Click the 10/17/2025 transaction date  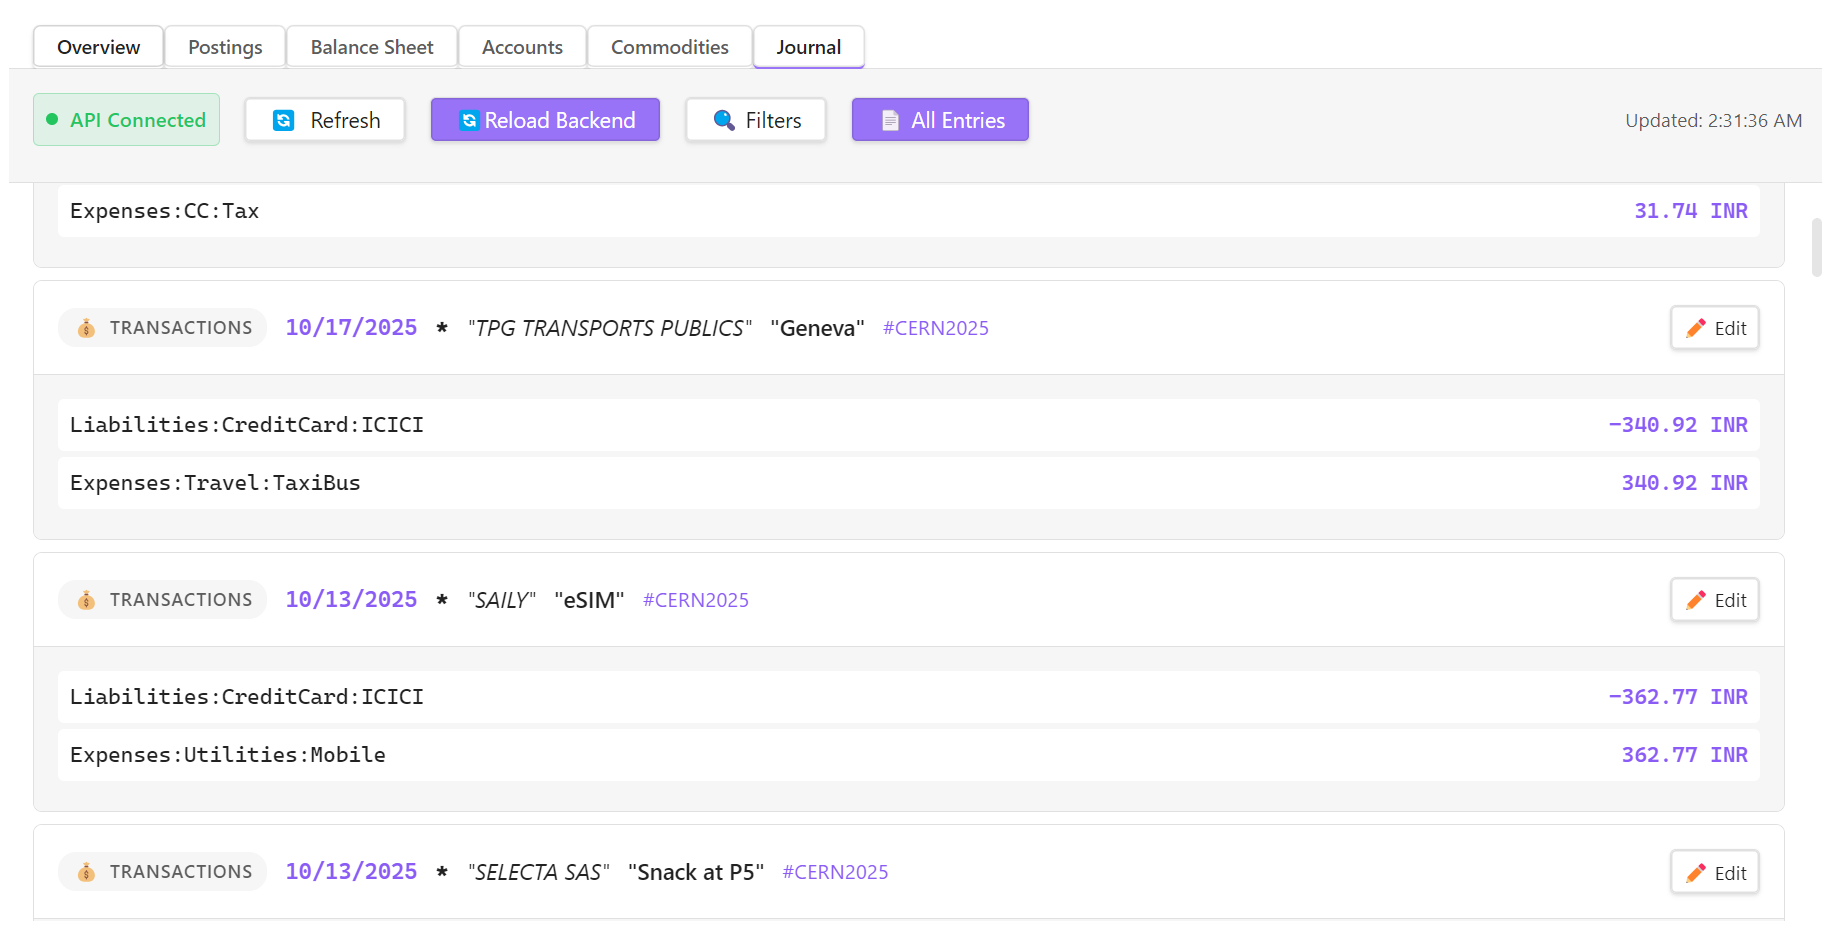point(351,328)
